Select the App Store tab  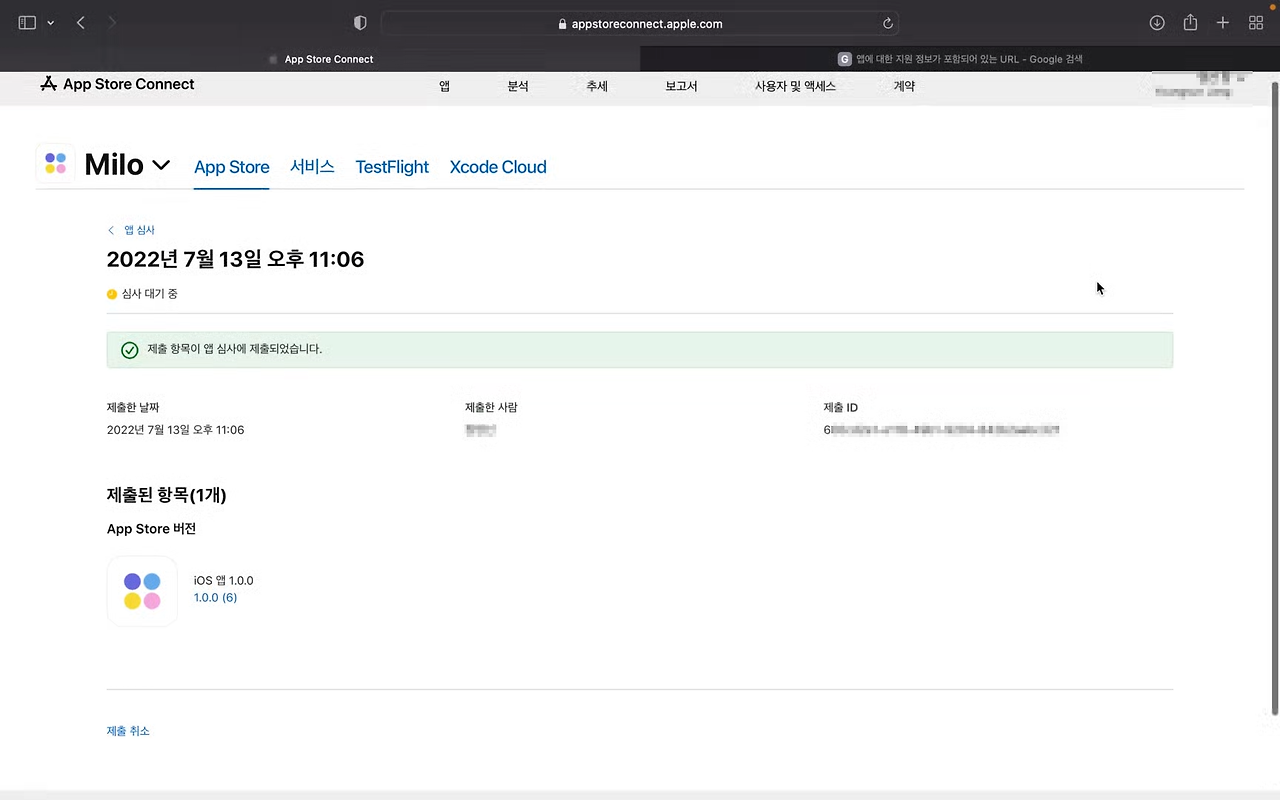click(x=232, y=167)
